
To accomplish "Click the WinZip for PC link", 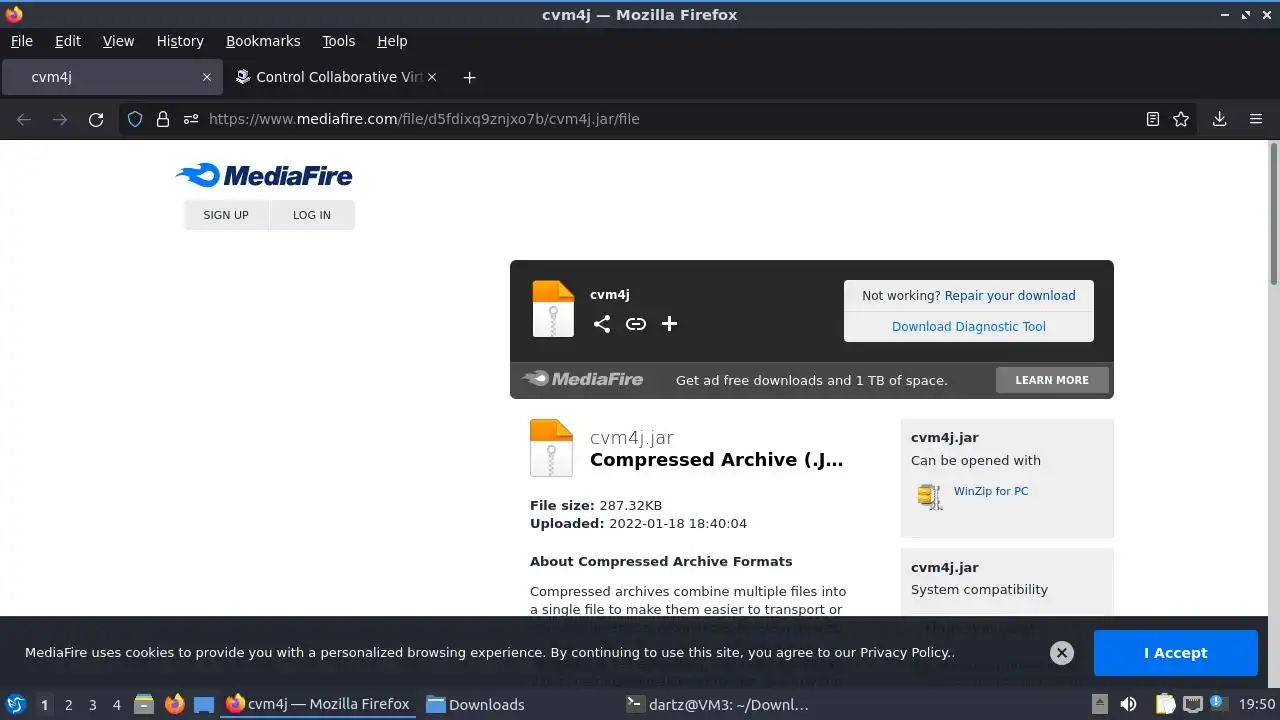I will point(991,491).
